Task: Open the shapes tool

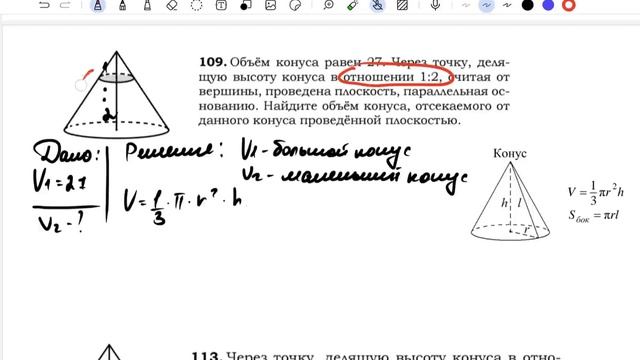Action: click(x=246, y=5)
